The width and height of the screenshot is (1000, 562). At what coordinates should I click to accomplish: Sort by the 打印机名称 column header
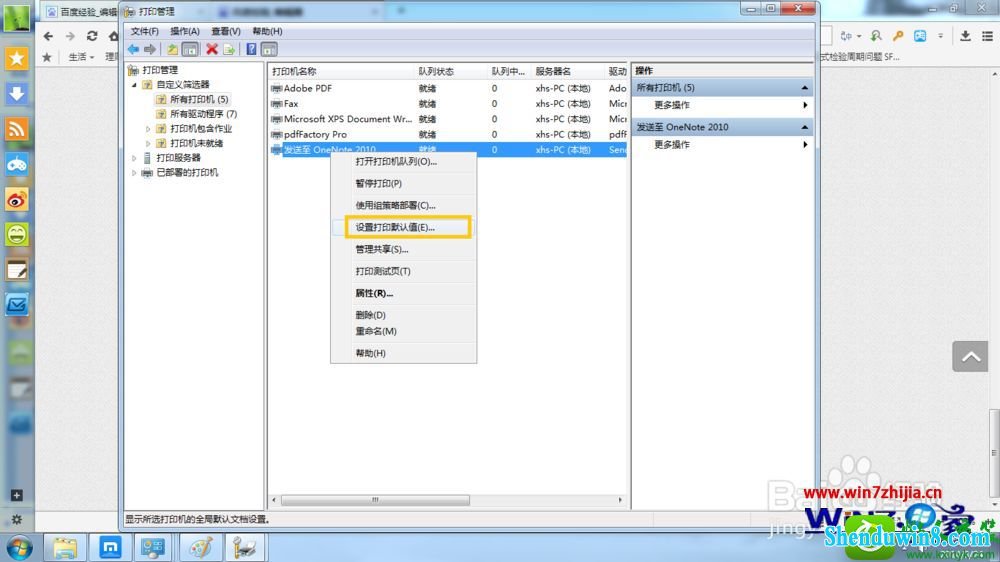341,71
